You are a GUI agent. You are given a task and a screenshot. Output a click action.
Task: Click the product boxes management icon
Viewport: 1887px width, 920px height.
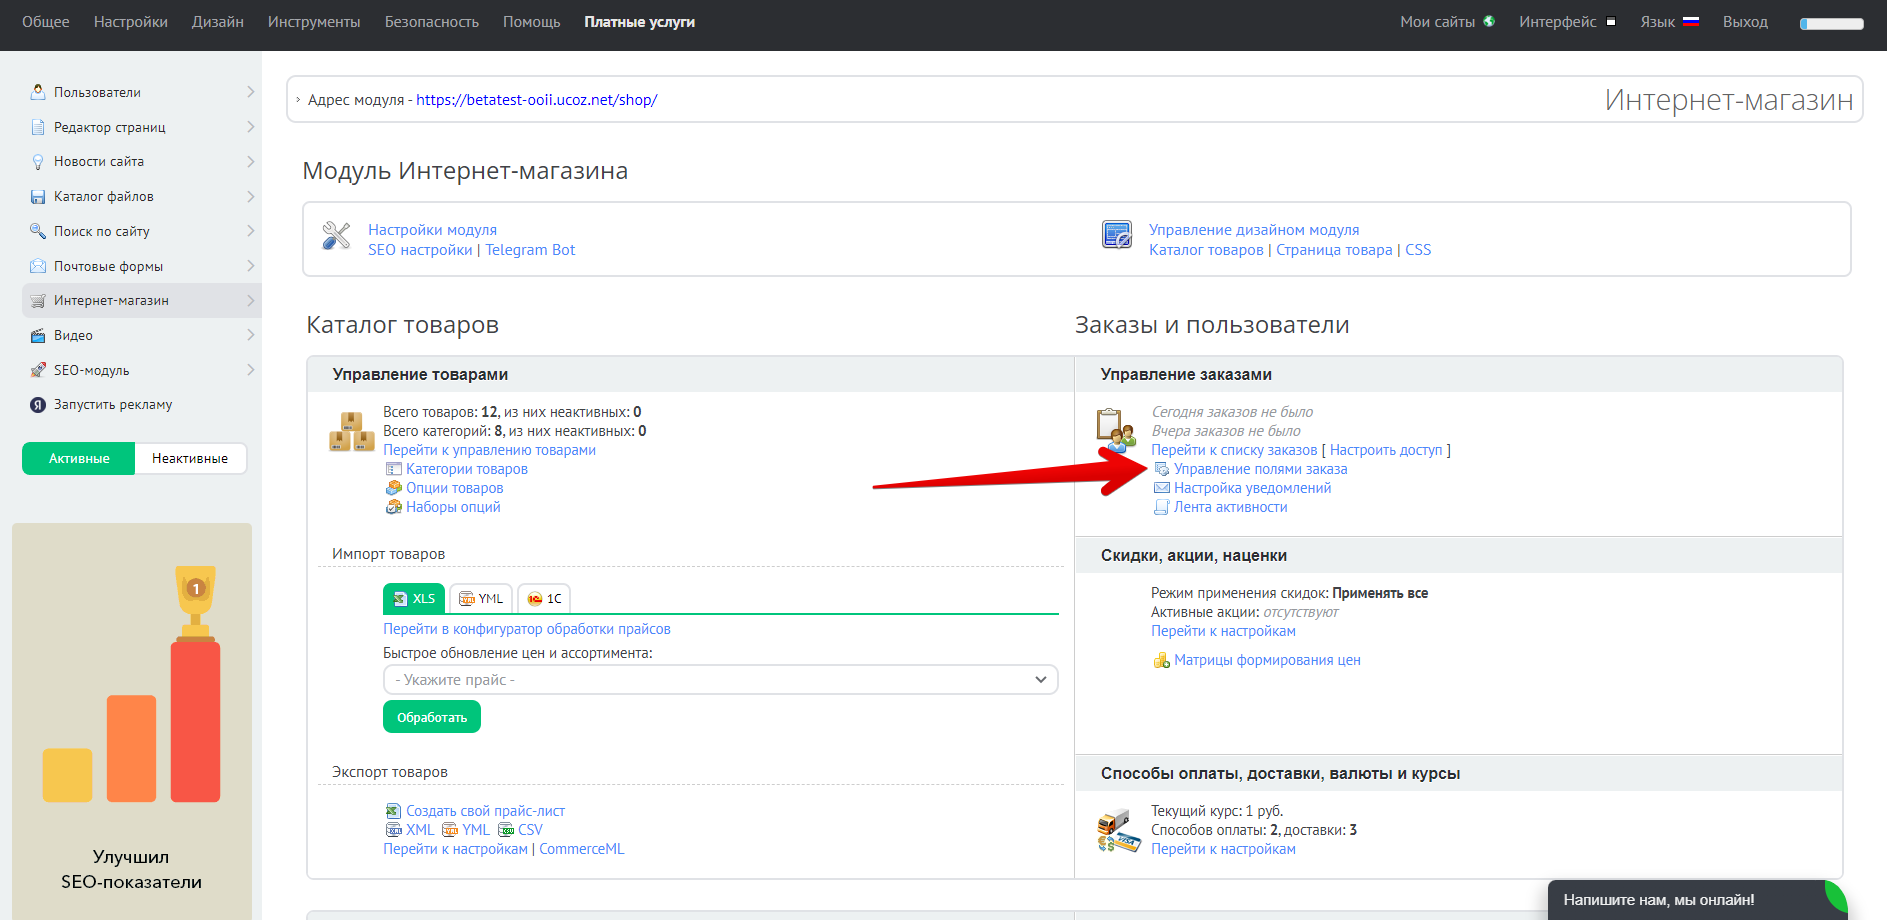[351, 432]
